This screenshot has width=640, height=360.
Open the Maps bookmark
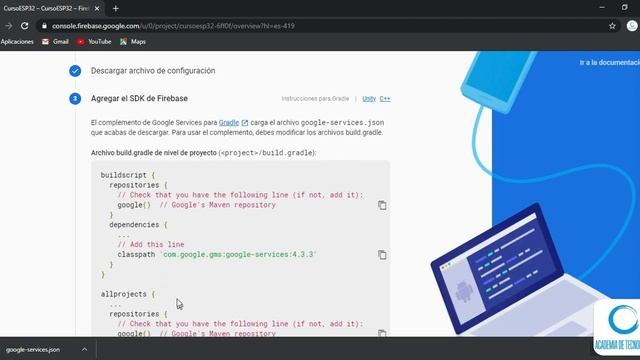point(133,42)
